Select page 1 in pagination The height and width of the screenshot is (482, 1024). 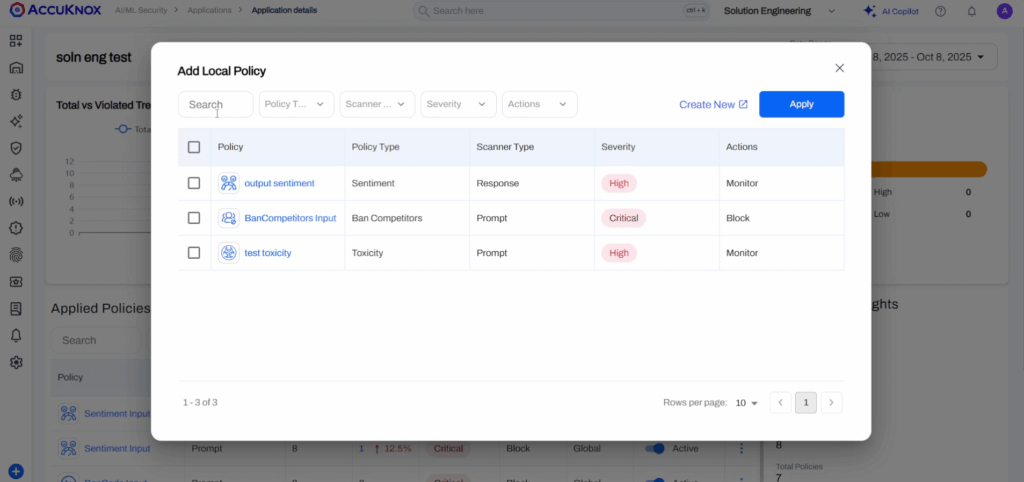(x=806, y=403)
